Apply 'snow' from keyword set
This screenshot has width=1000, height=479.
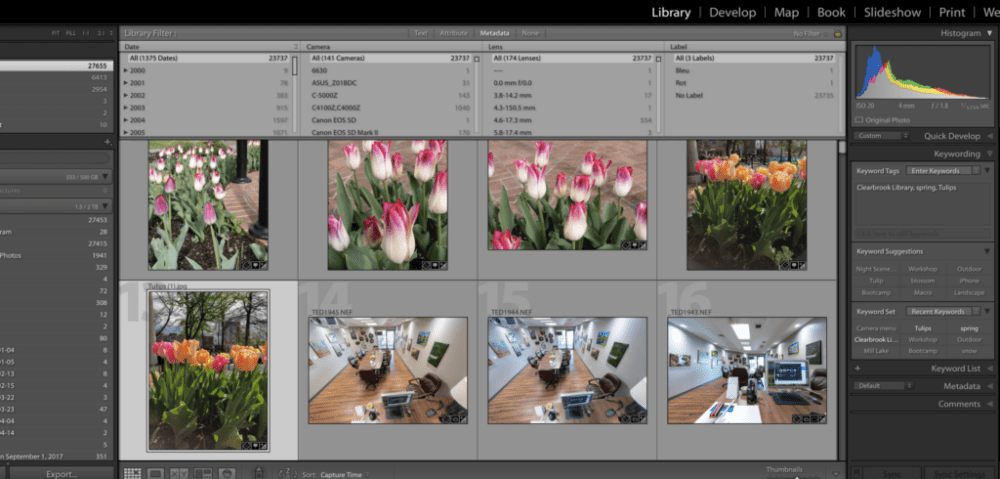pyautogui.click(x=969, y=351)
